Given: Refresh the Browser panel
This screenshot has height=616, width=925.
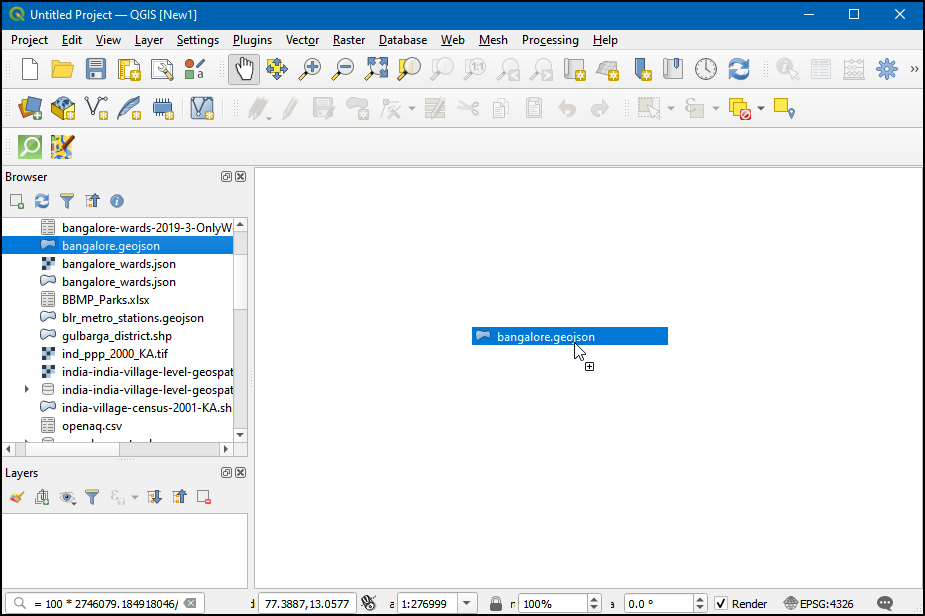Looking at the screenshot, I should click(42, 201).
